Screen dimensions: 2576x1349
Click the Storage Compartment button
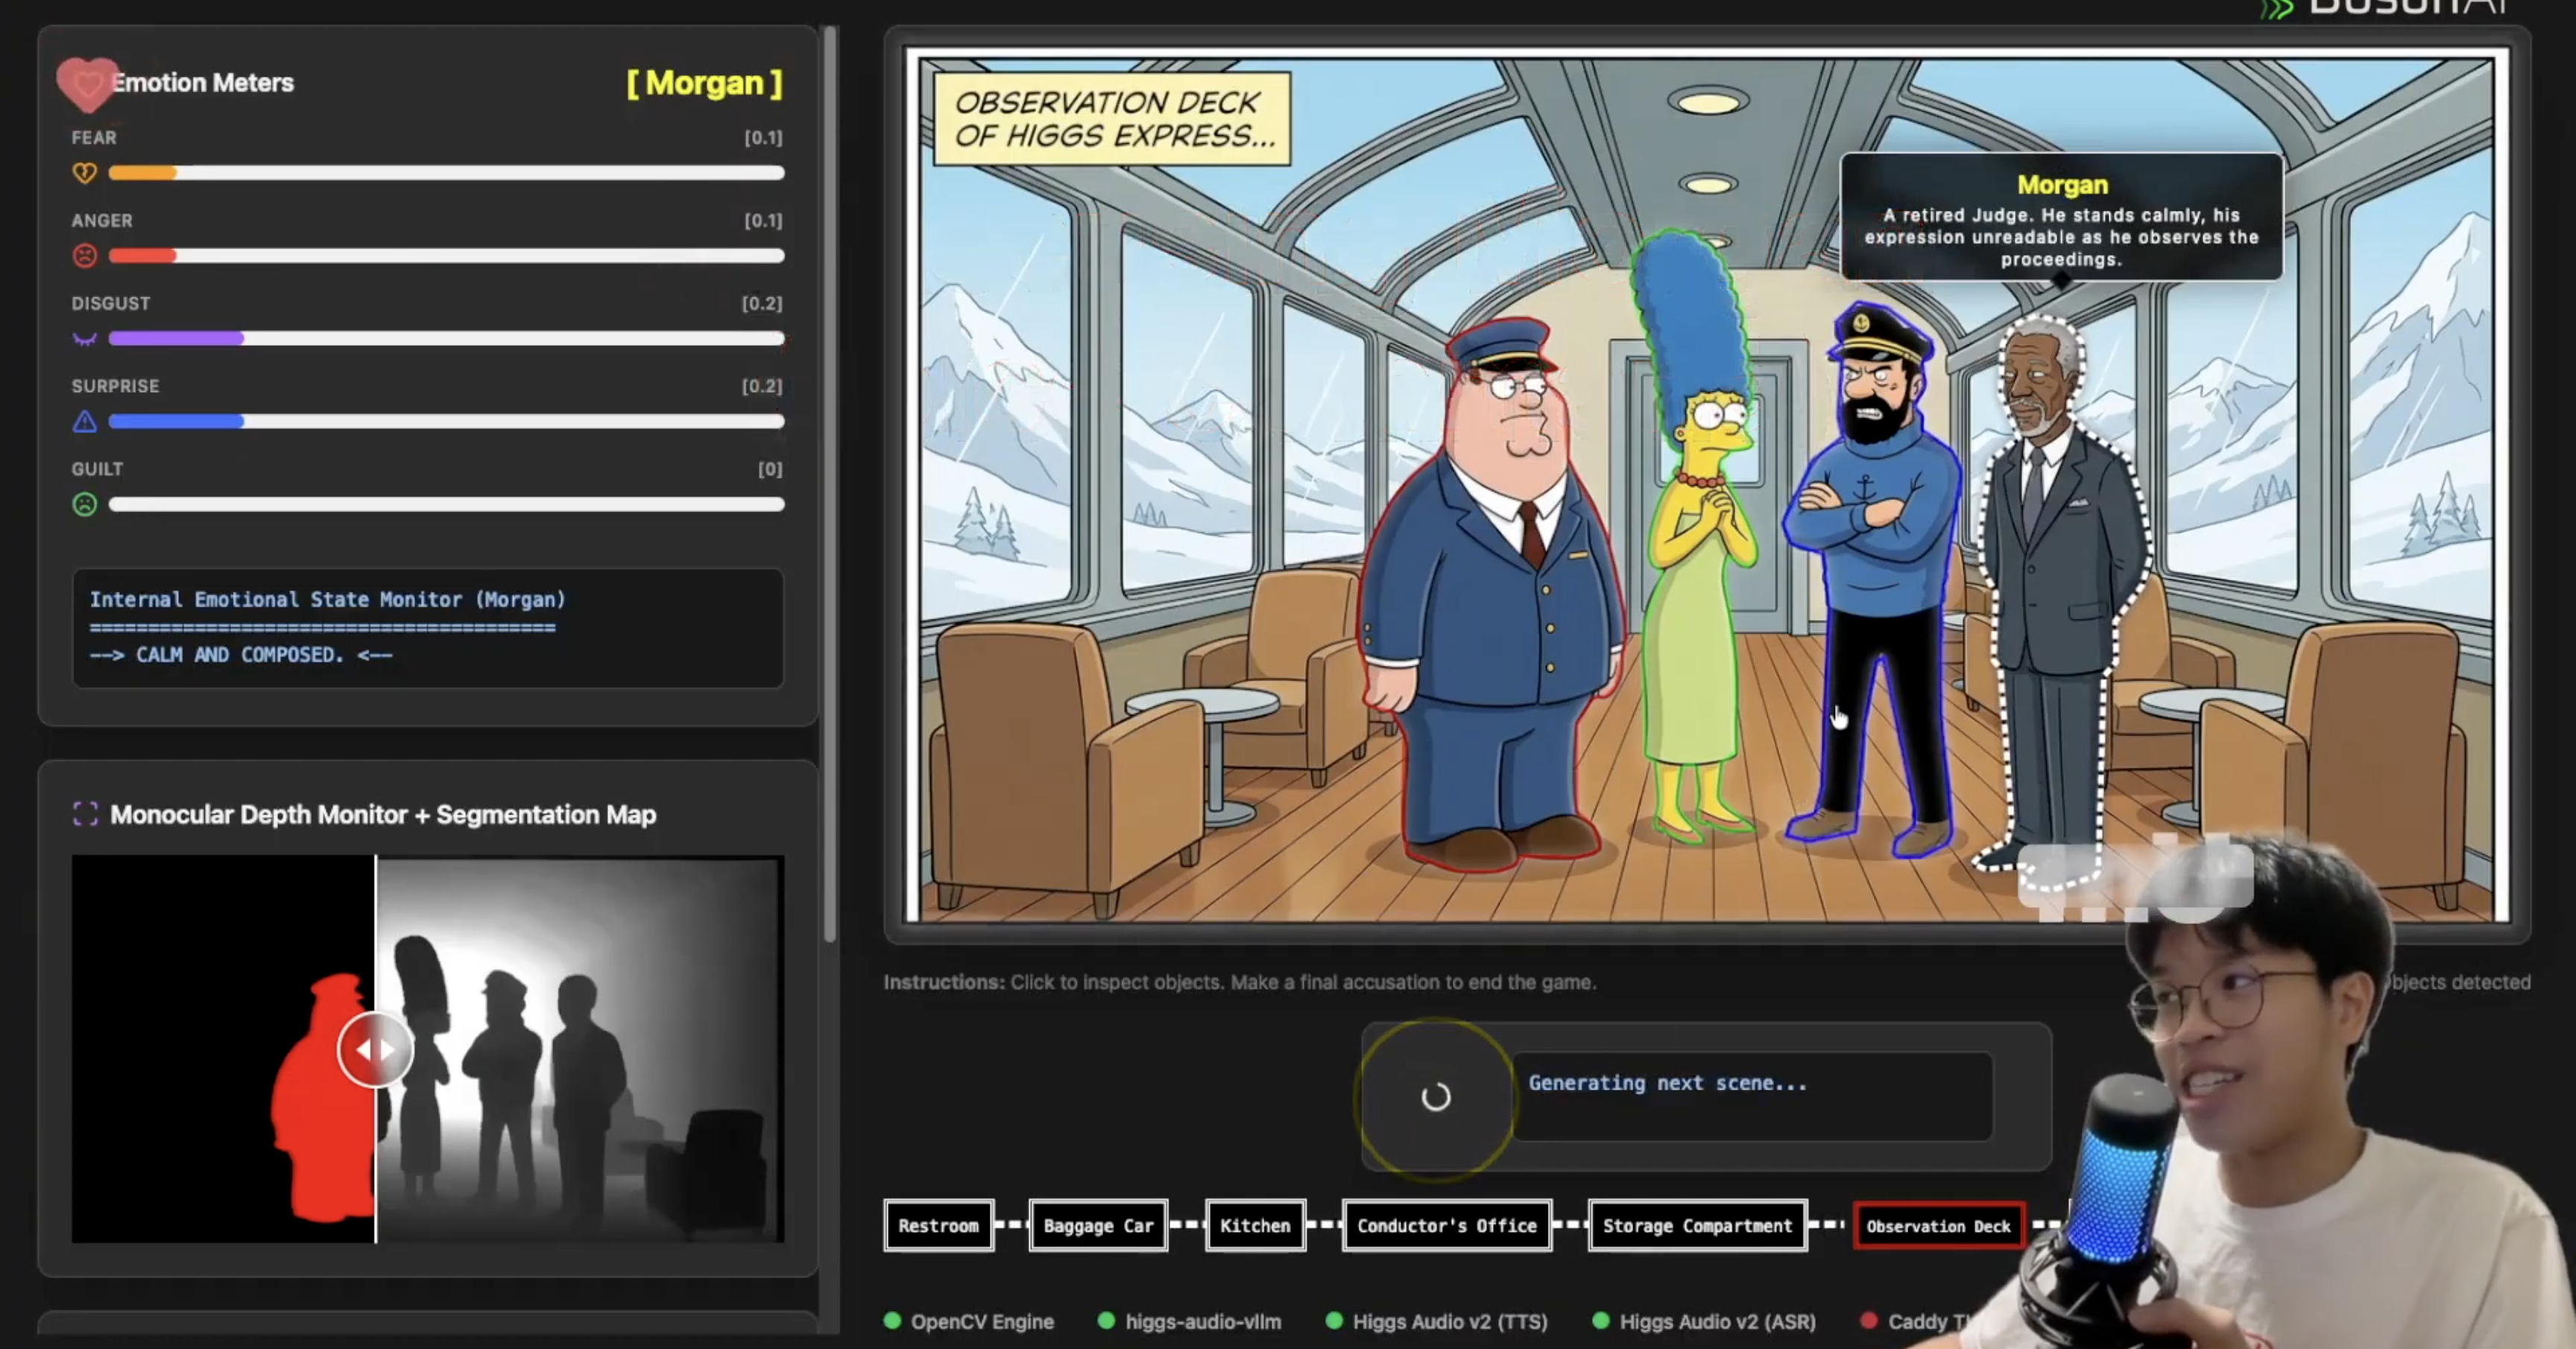click(x=1697, y=1226)
